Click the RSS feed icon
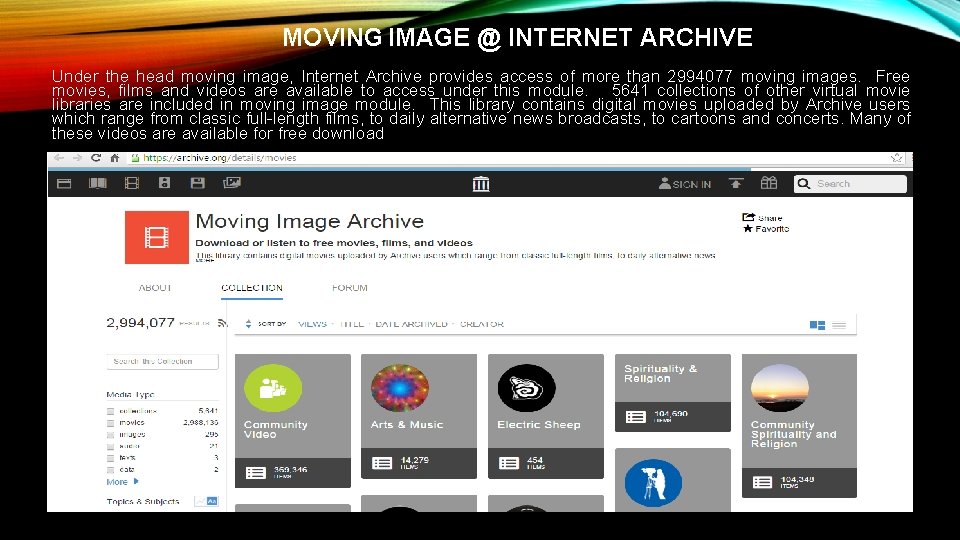This screenshot has height=540, width=960. click(222, 323)
